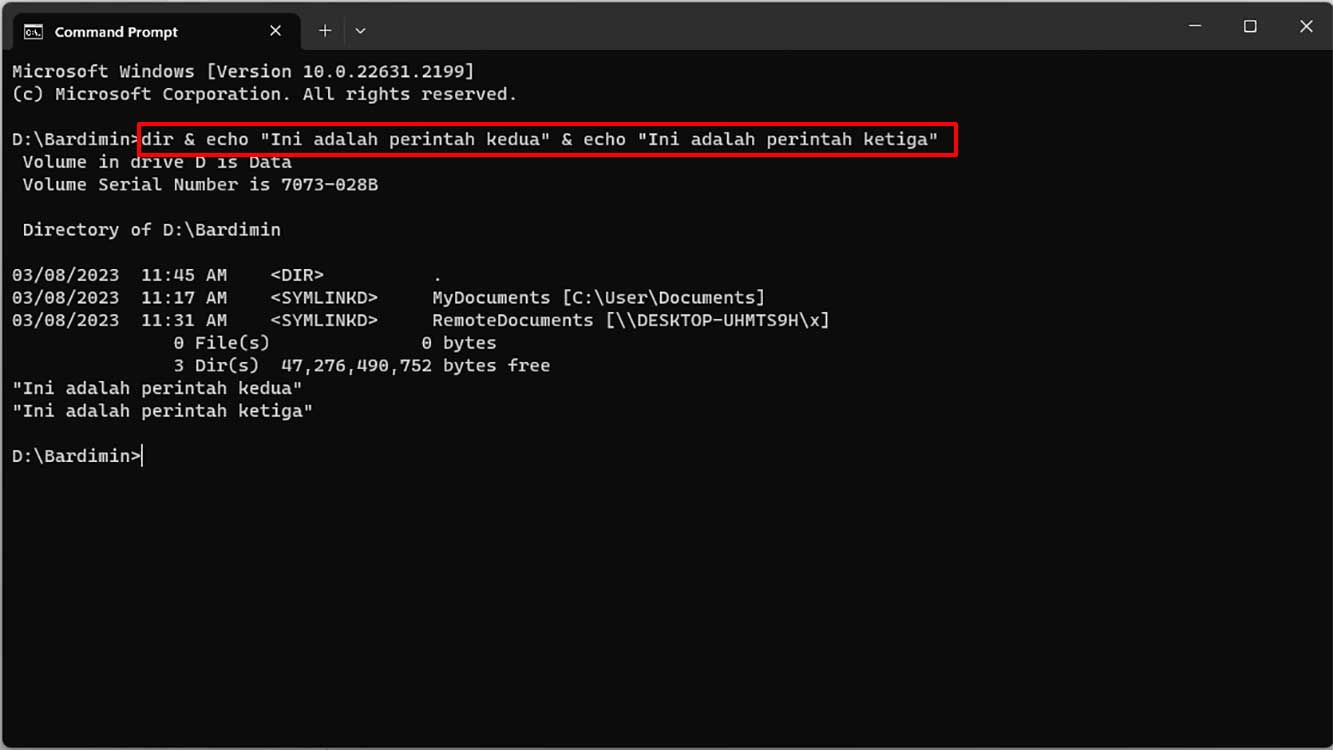Close the Command Prompt tab with its X
1333x750 pixels.
coord(275,31)
